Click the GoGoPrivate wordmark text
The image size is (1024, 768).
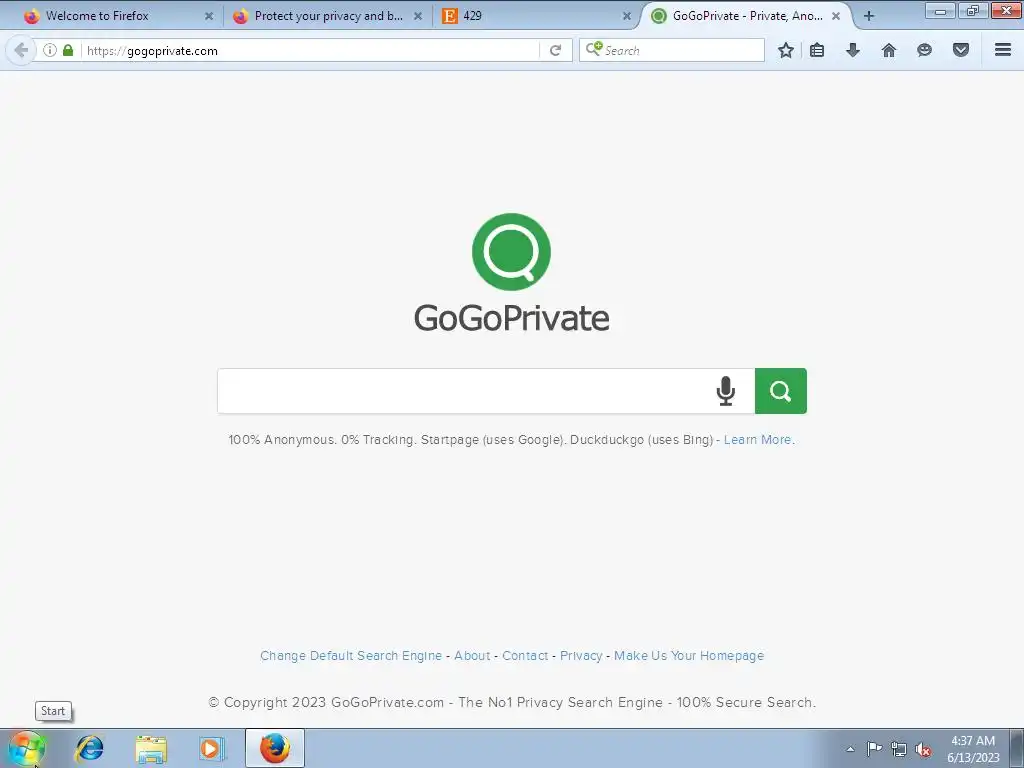click(x=511, y=318)
